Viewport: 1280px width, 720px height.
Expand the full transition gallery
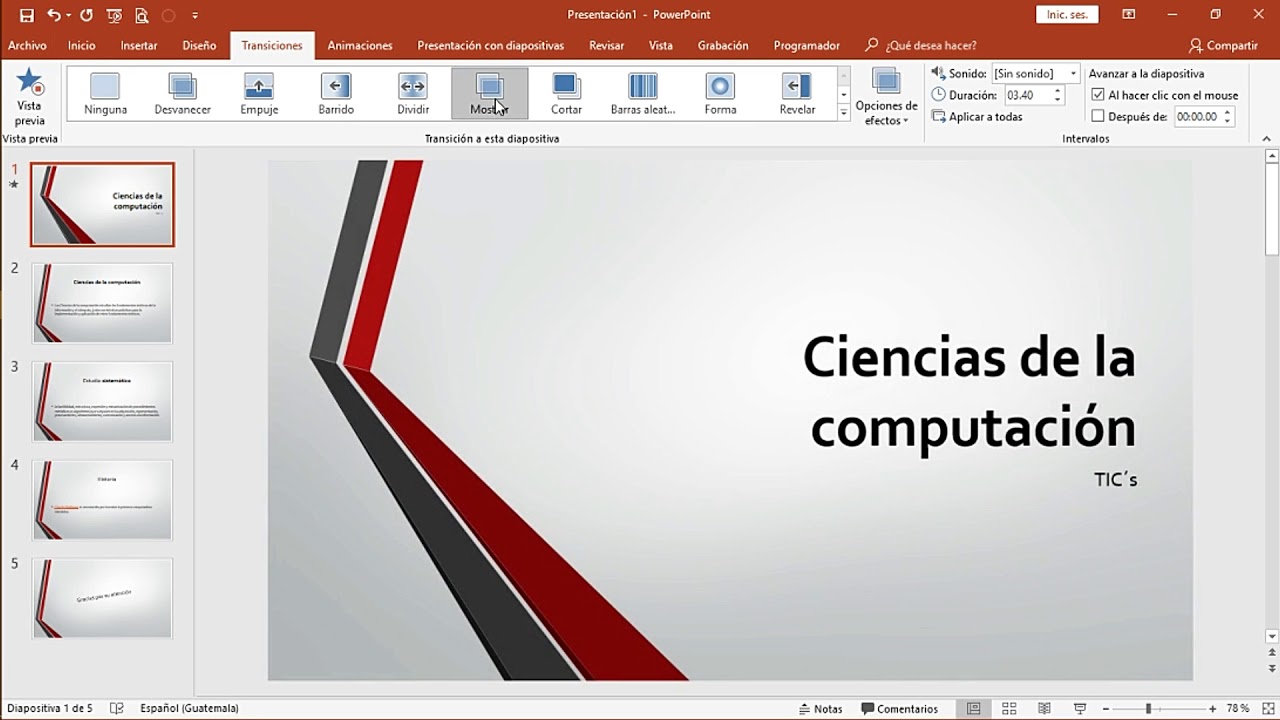(x=844, y=112)
